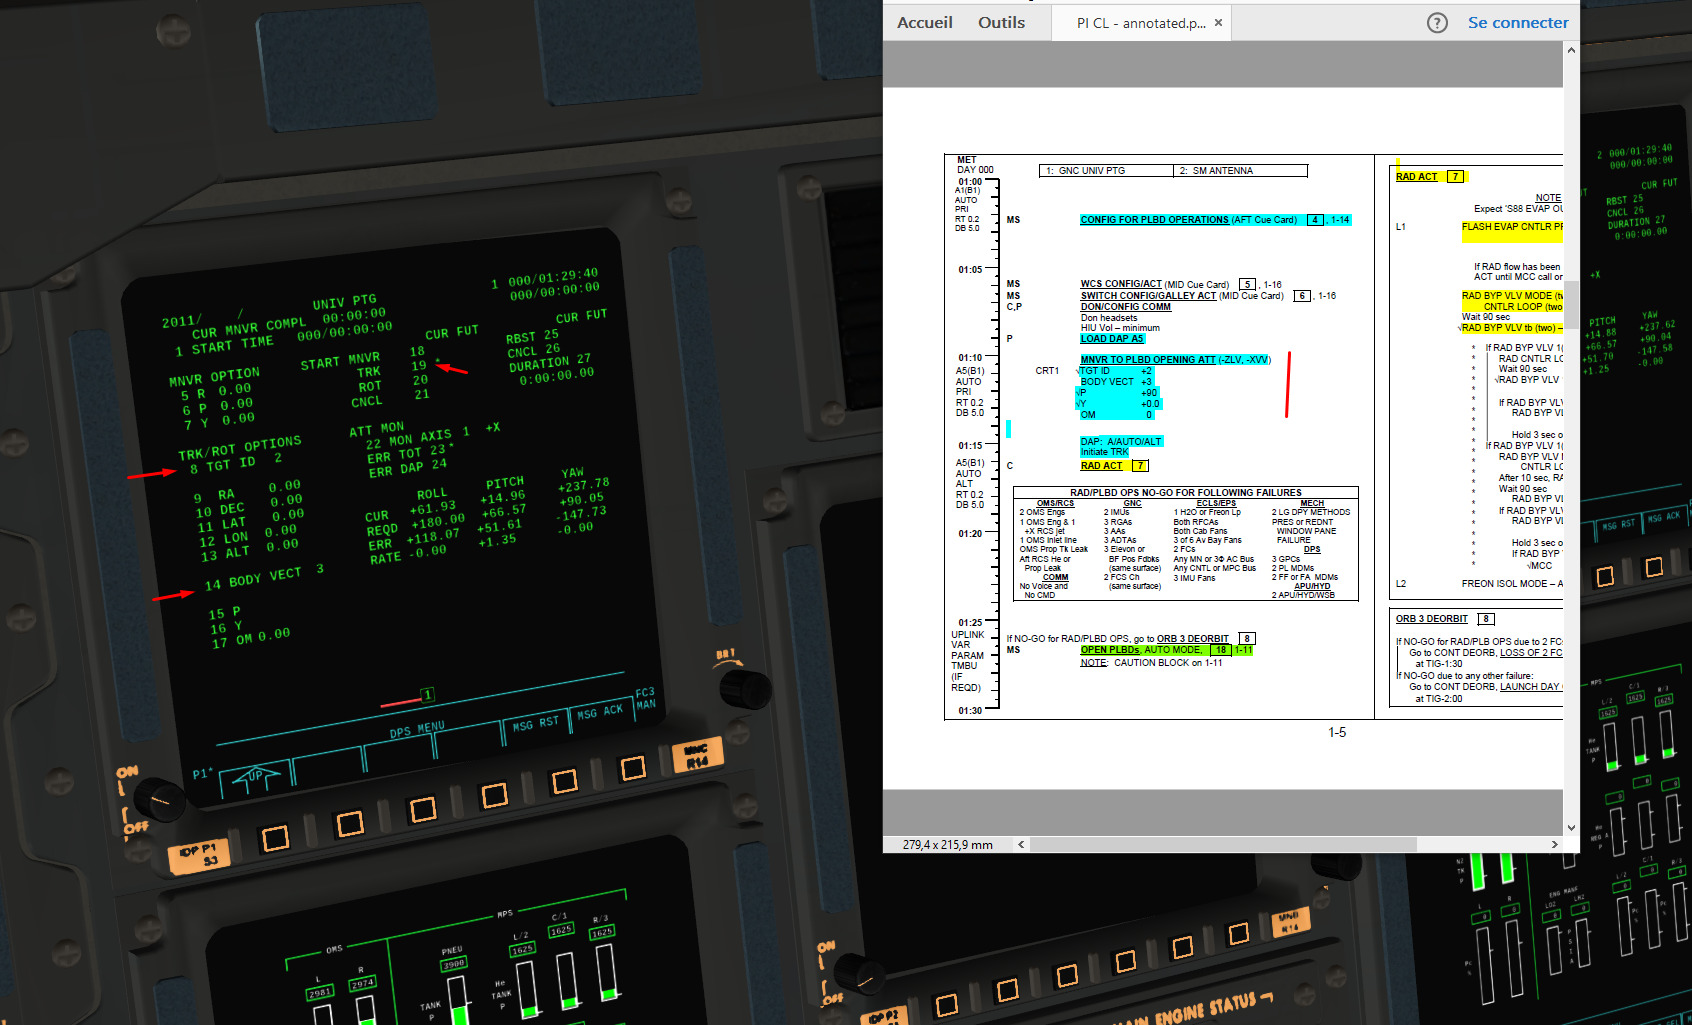The height and width of the screenshot is (1025, 1692).
Task: Click the PDF vertical scrollbar up arrow
Action: pyautogui.click(x=1571, y=50)
